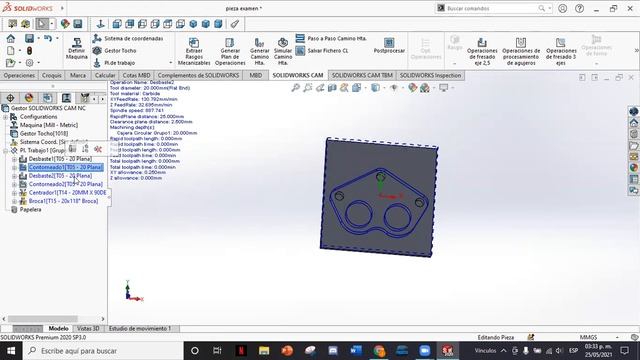Click the Options gear icon
This screenshot has width=640, height=360.
pos(29,63)
